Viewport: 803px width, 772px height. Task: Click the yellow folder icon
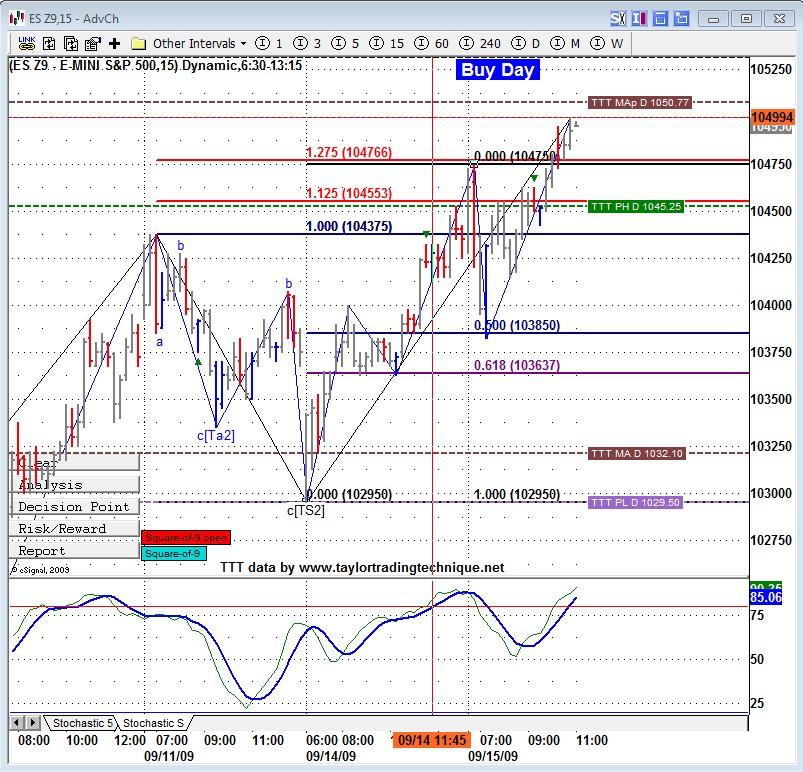[138, 44]
